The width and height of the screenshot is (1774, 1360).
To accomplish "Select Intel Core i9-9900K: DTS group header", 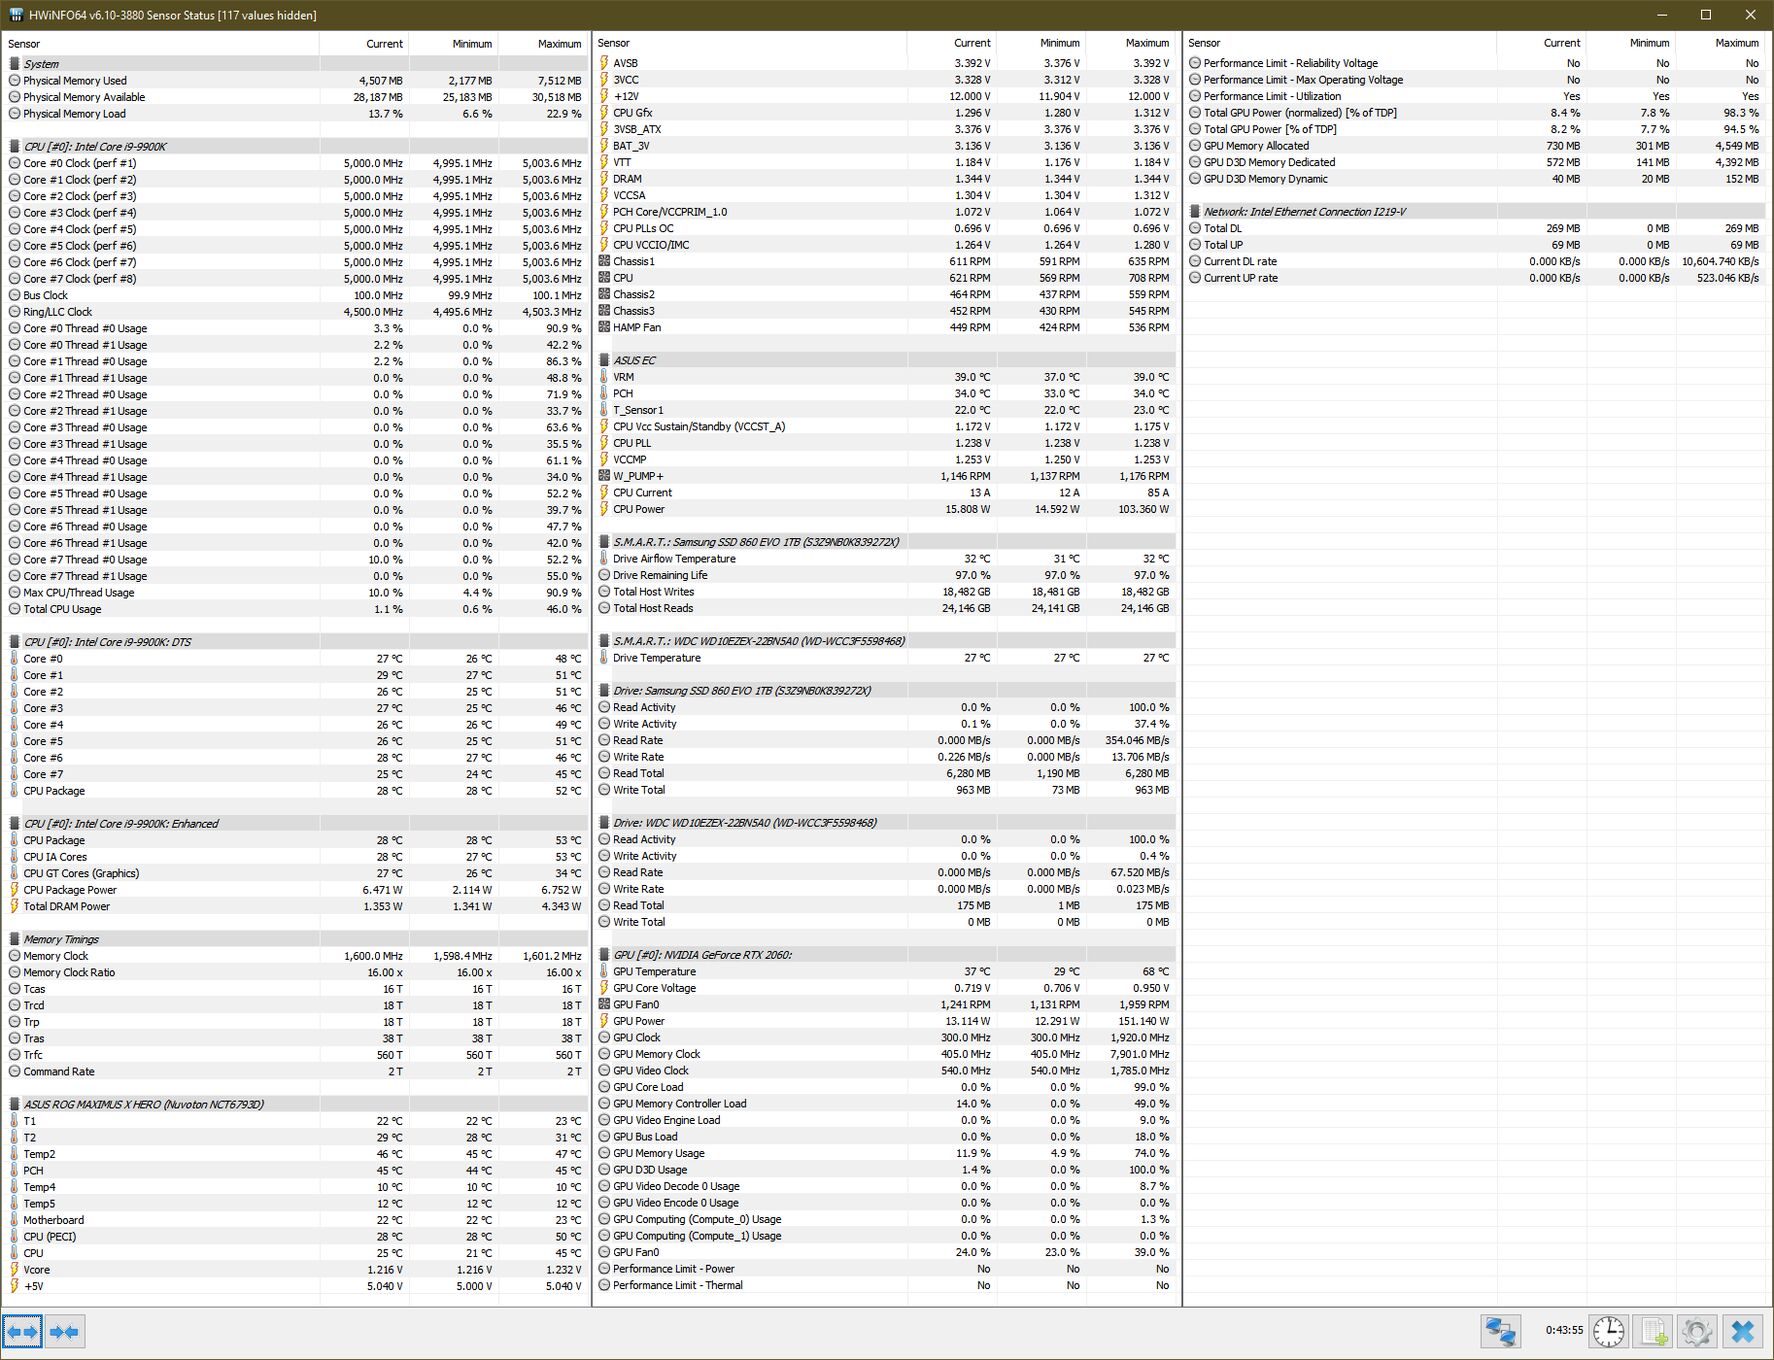I will [x=295, y=642].
